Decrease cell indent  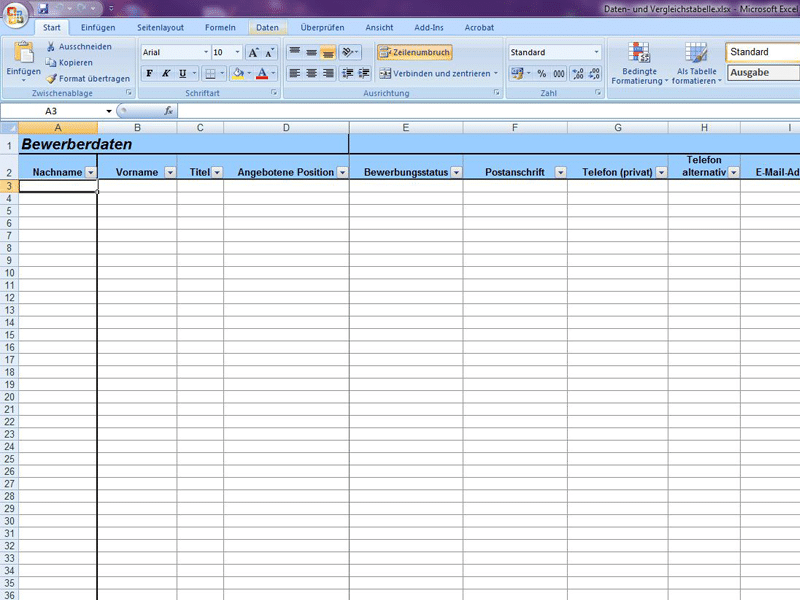click(347, 73)
